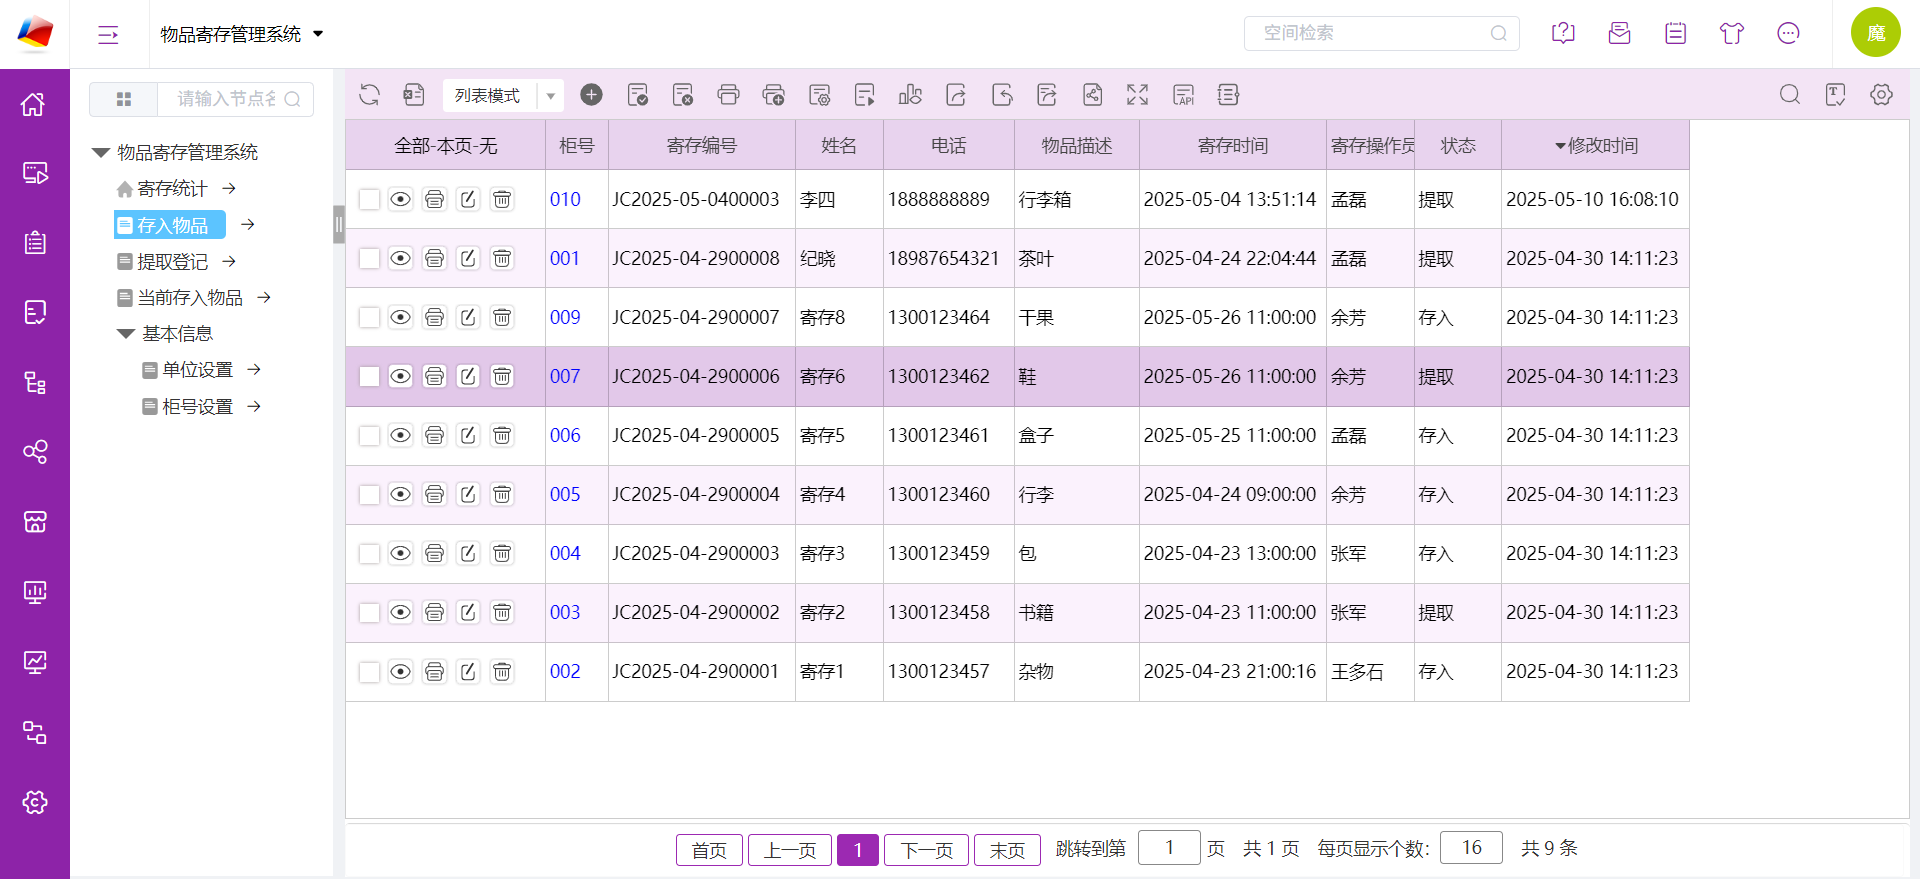Check the checkbox for row 001
Image resolution: width=1920 pixels, height=879 pixels.
[369, 258]
